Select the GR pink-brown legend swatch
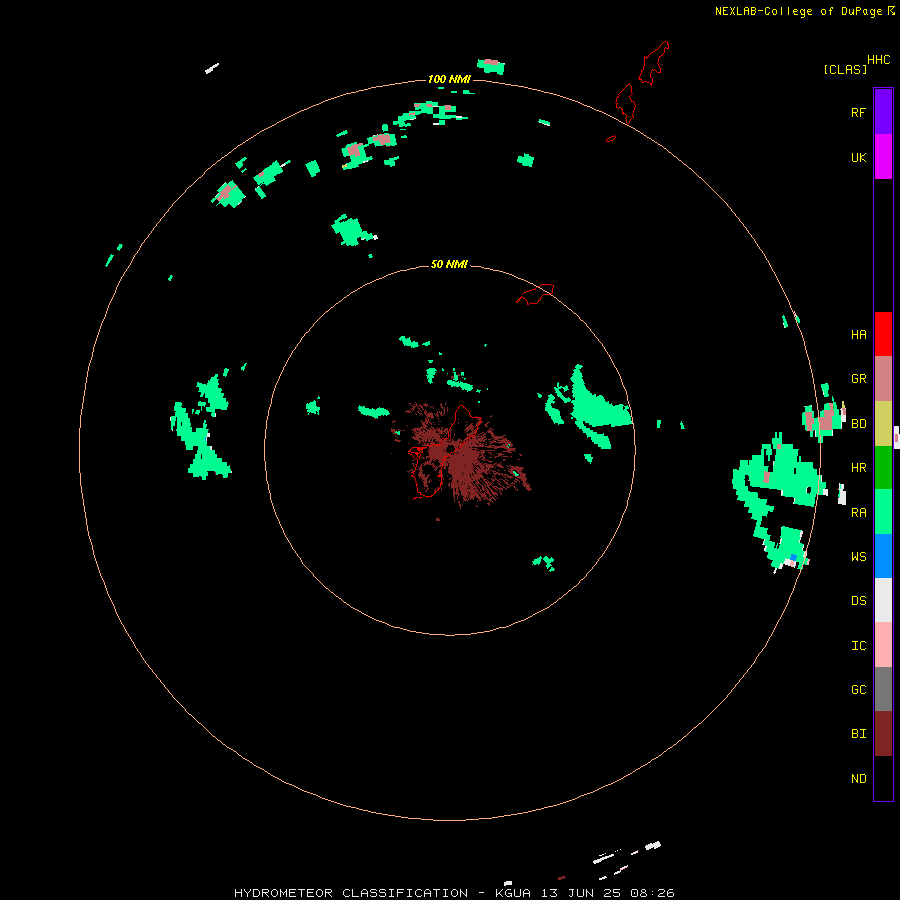 point(883,379)
